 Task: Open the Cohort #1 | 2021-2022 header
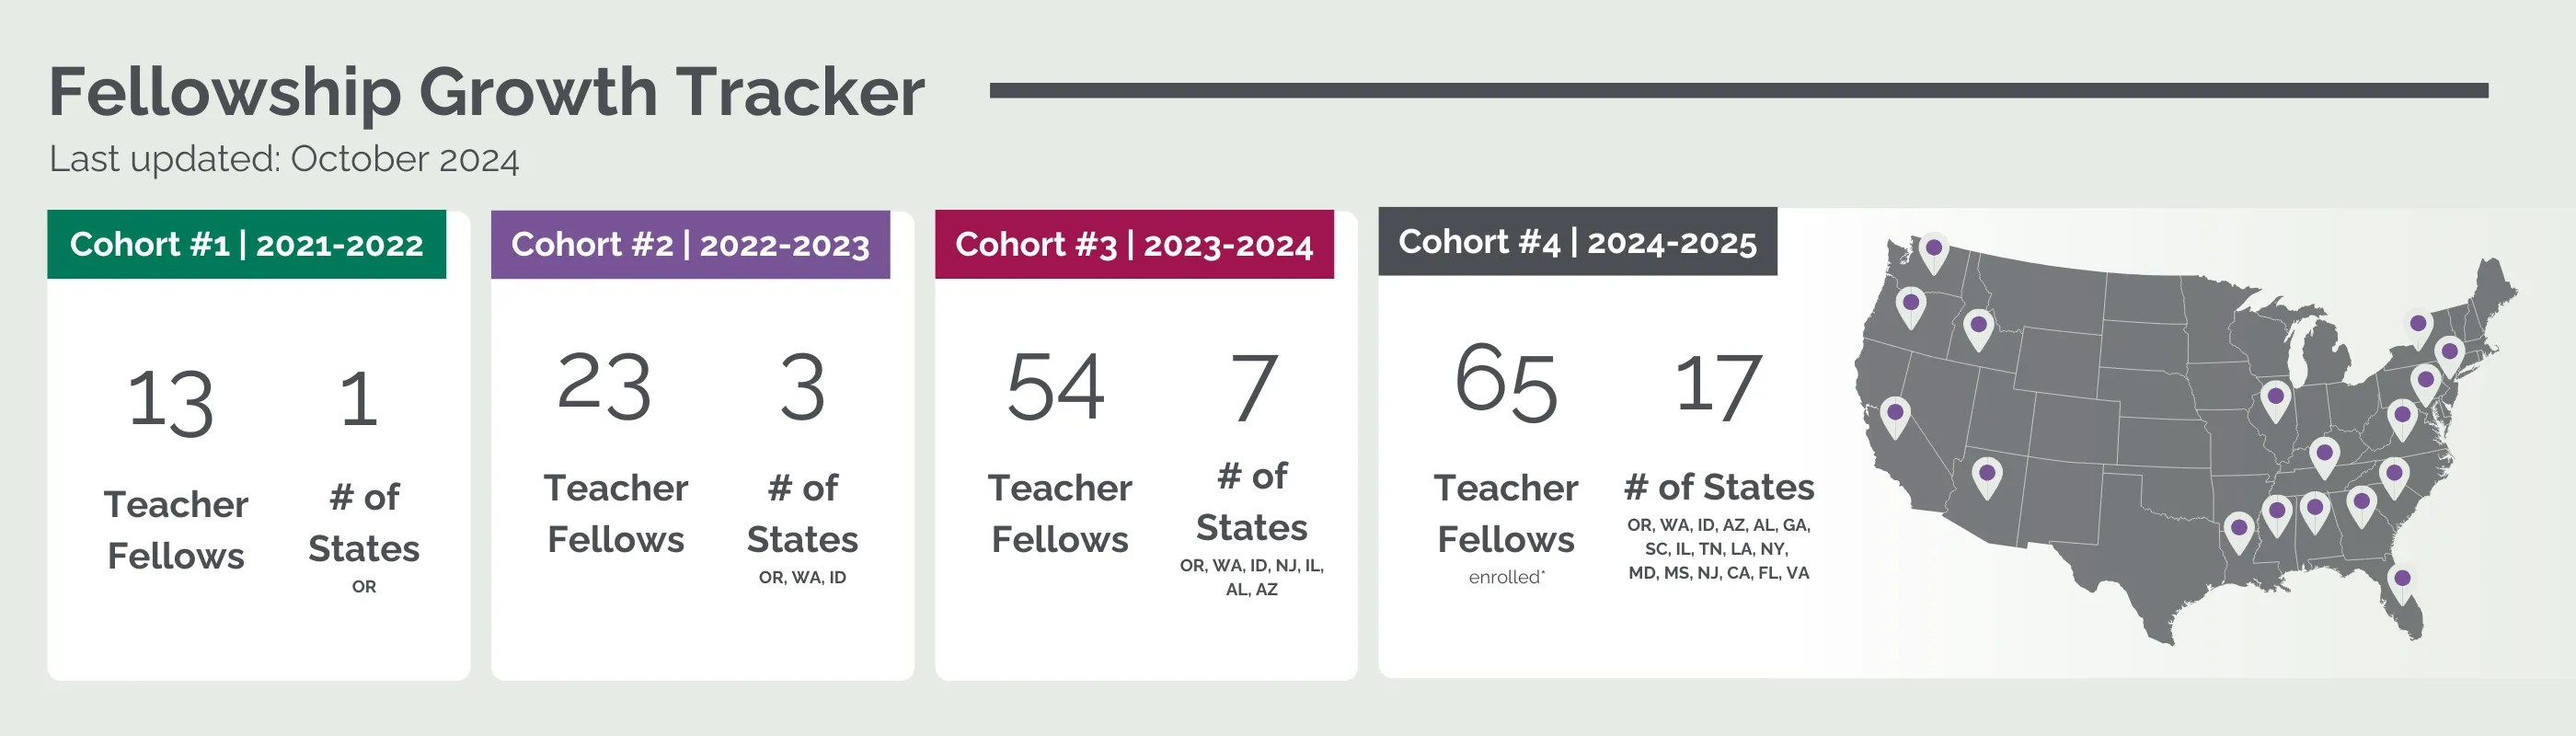click(246, 244)
